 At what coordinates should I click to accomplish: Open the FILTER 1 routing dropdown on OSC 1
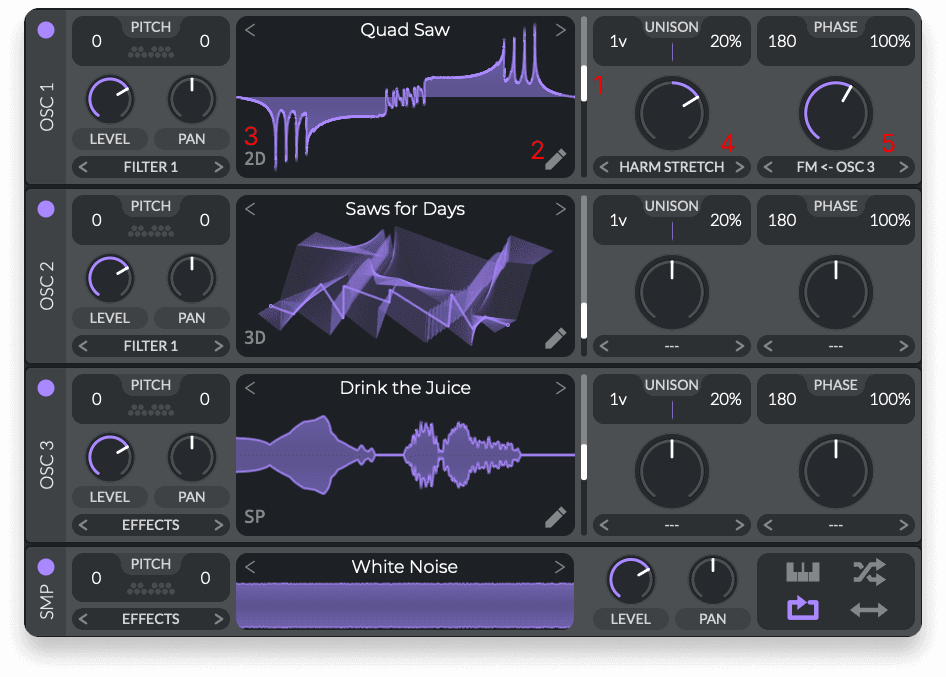(x=150, y=167)
